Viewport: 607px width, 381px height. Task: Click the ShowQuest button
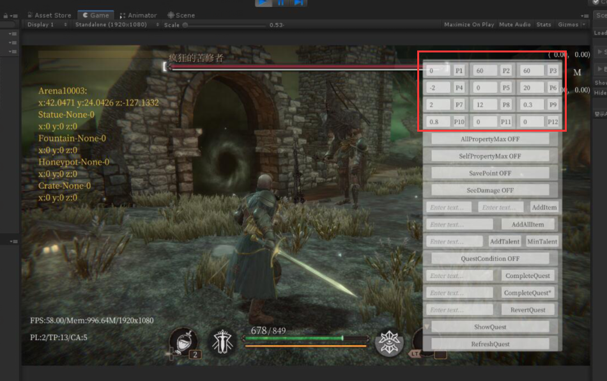tap(490, 327)
